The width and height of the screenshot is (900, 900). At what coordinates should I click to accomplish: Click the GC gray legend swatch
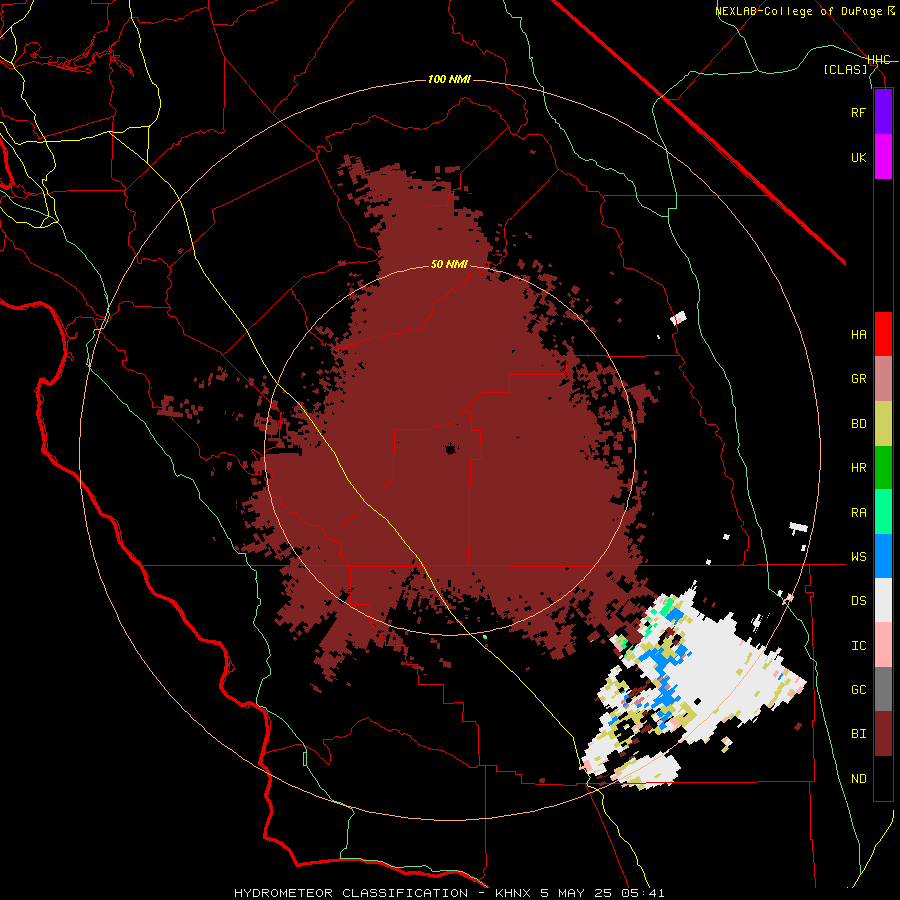tap(883, 689)
